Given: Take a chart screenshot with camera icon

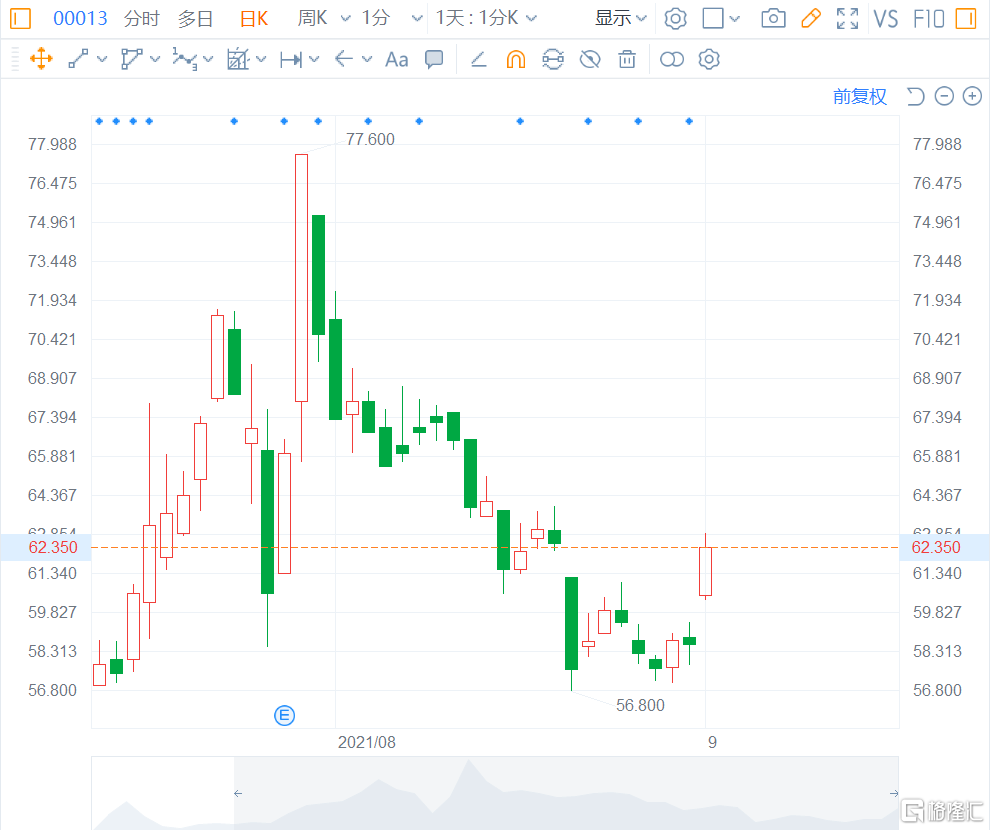Looking at the screenshot, I should point(773,18).
